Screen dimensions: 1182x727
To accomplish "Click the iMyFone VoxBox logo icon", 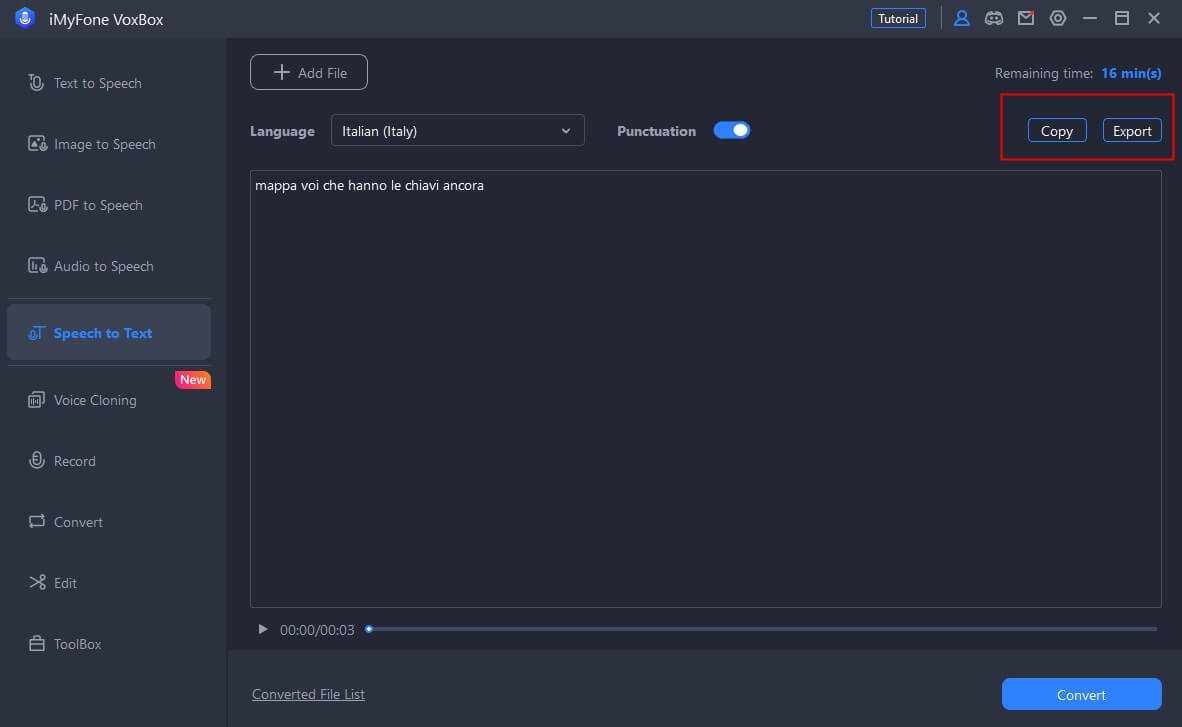I will pos(25,18).
